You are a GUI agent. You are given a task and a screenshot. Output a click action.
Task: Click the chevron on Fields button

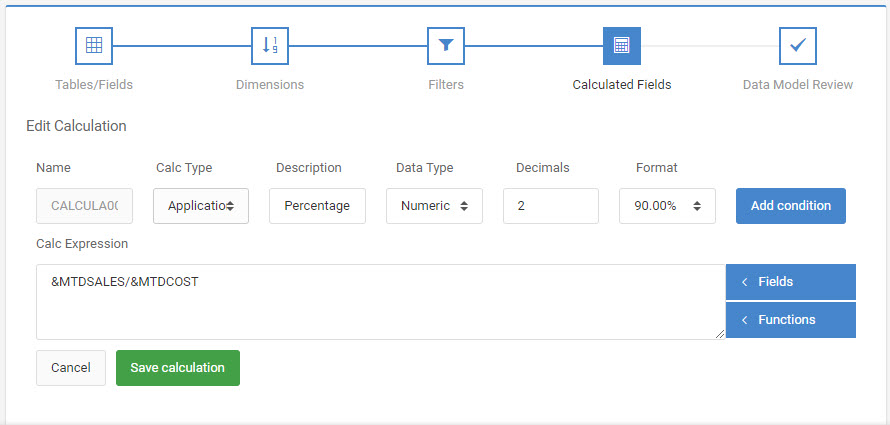coord(744,282)
